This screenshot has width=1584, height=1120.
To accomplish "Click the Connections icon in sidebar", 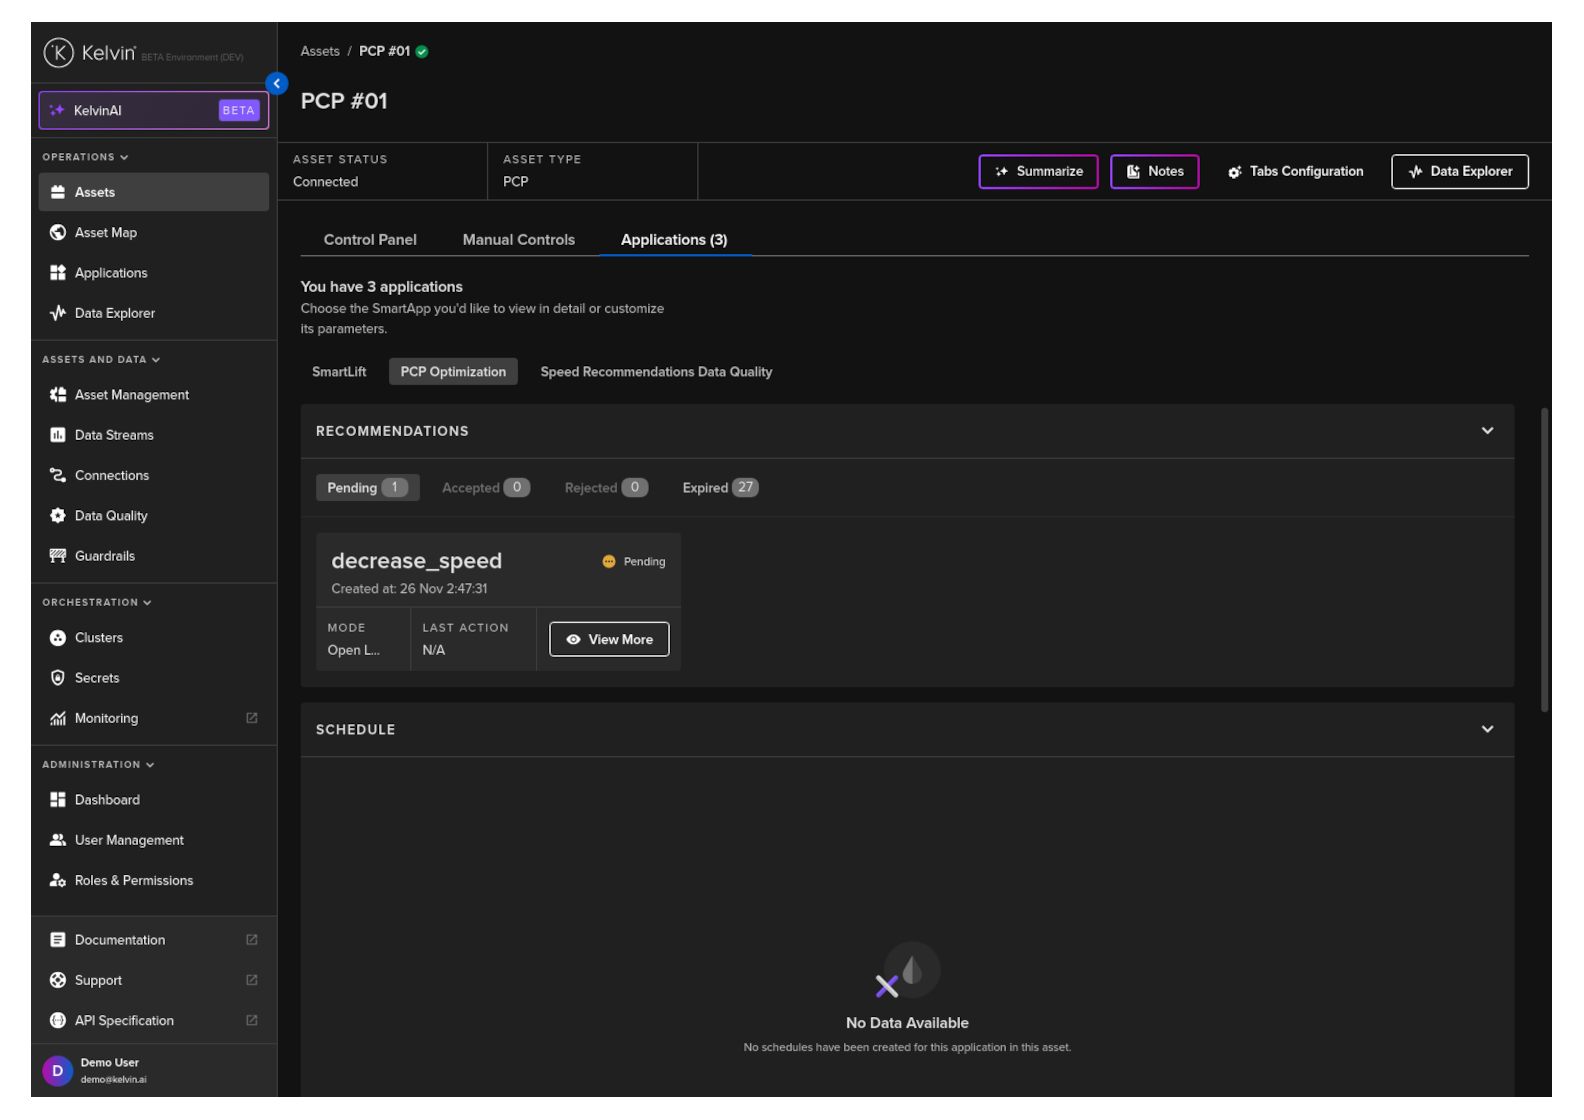I will point(58,475).
